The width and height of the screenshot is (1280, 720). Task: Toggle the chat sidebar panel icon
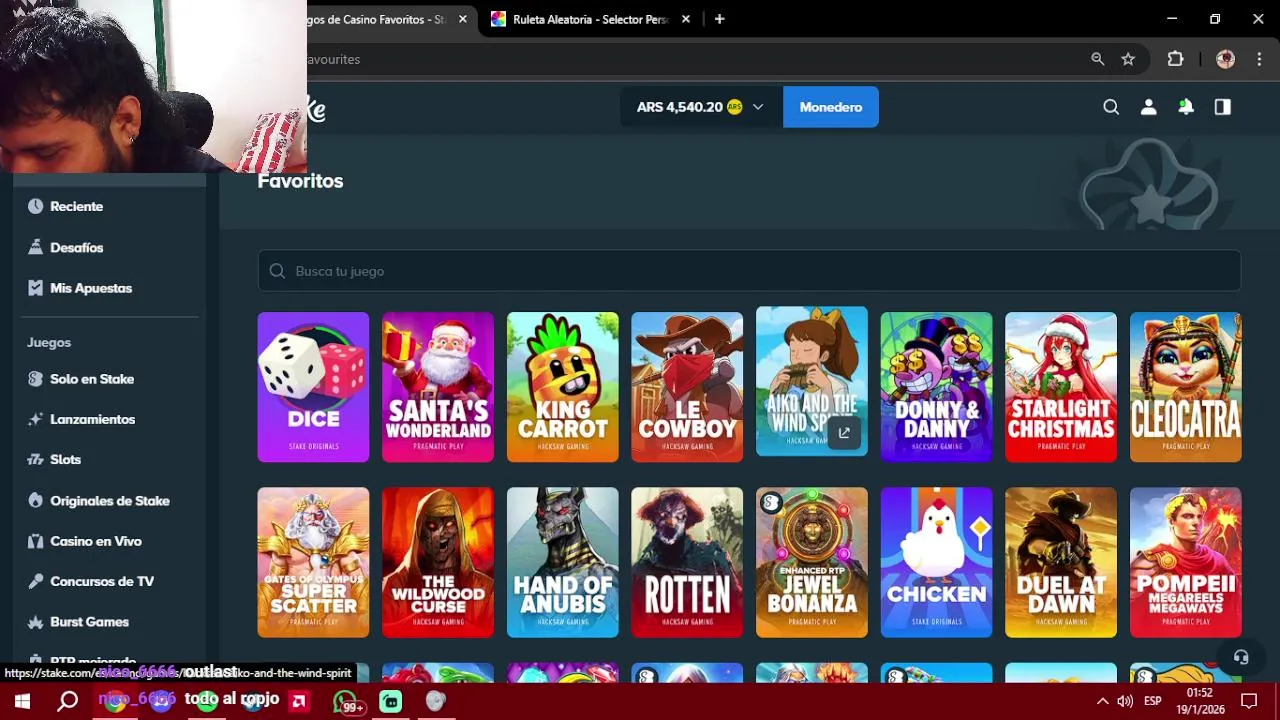pyautogui.click(x=1222, y=107)
